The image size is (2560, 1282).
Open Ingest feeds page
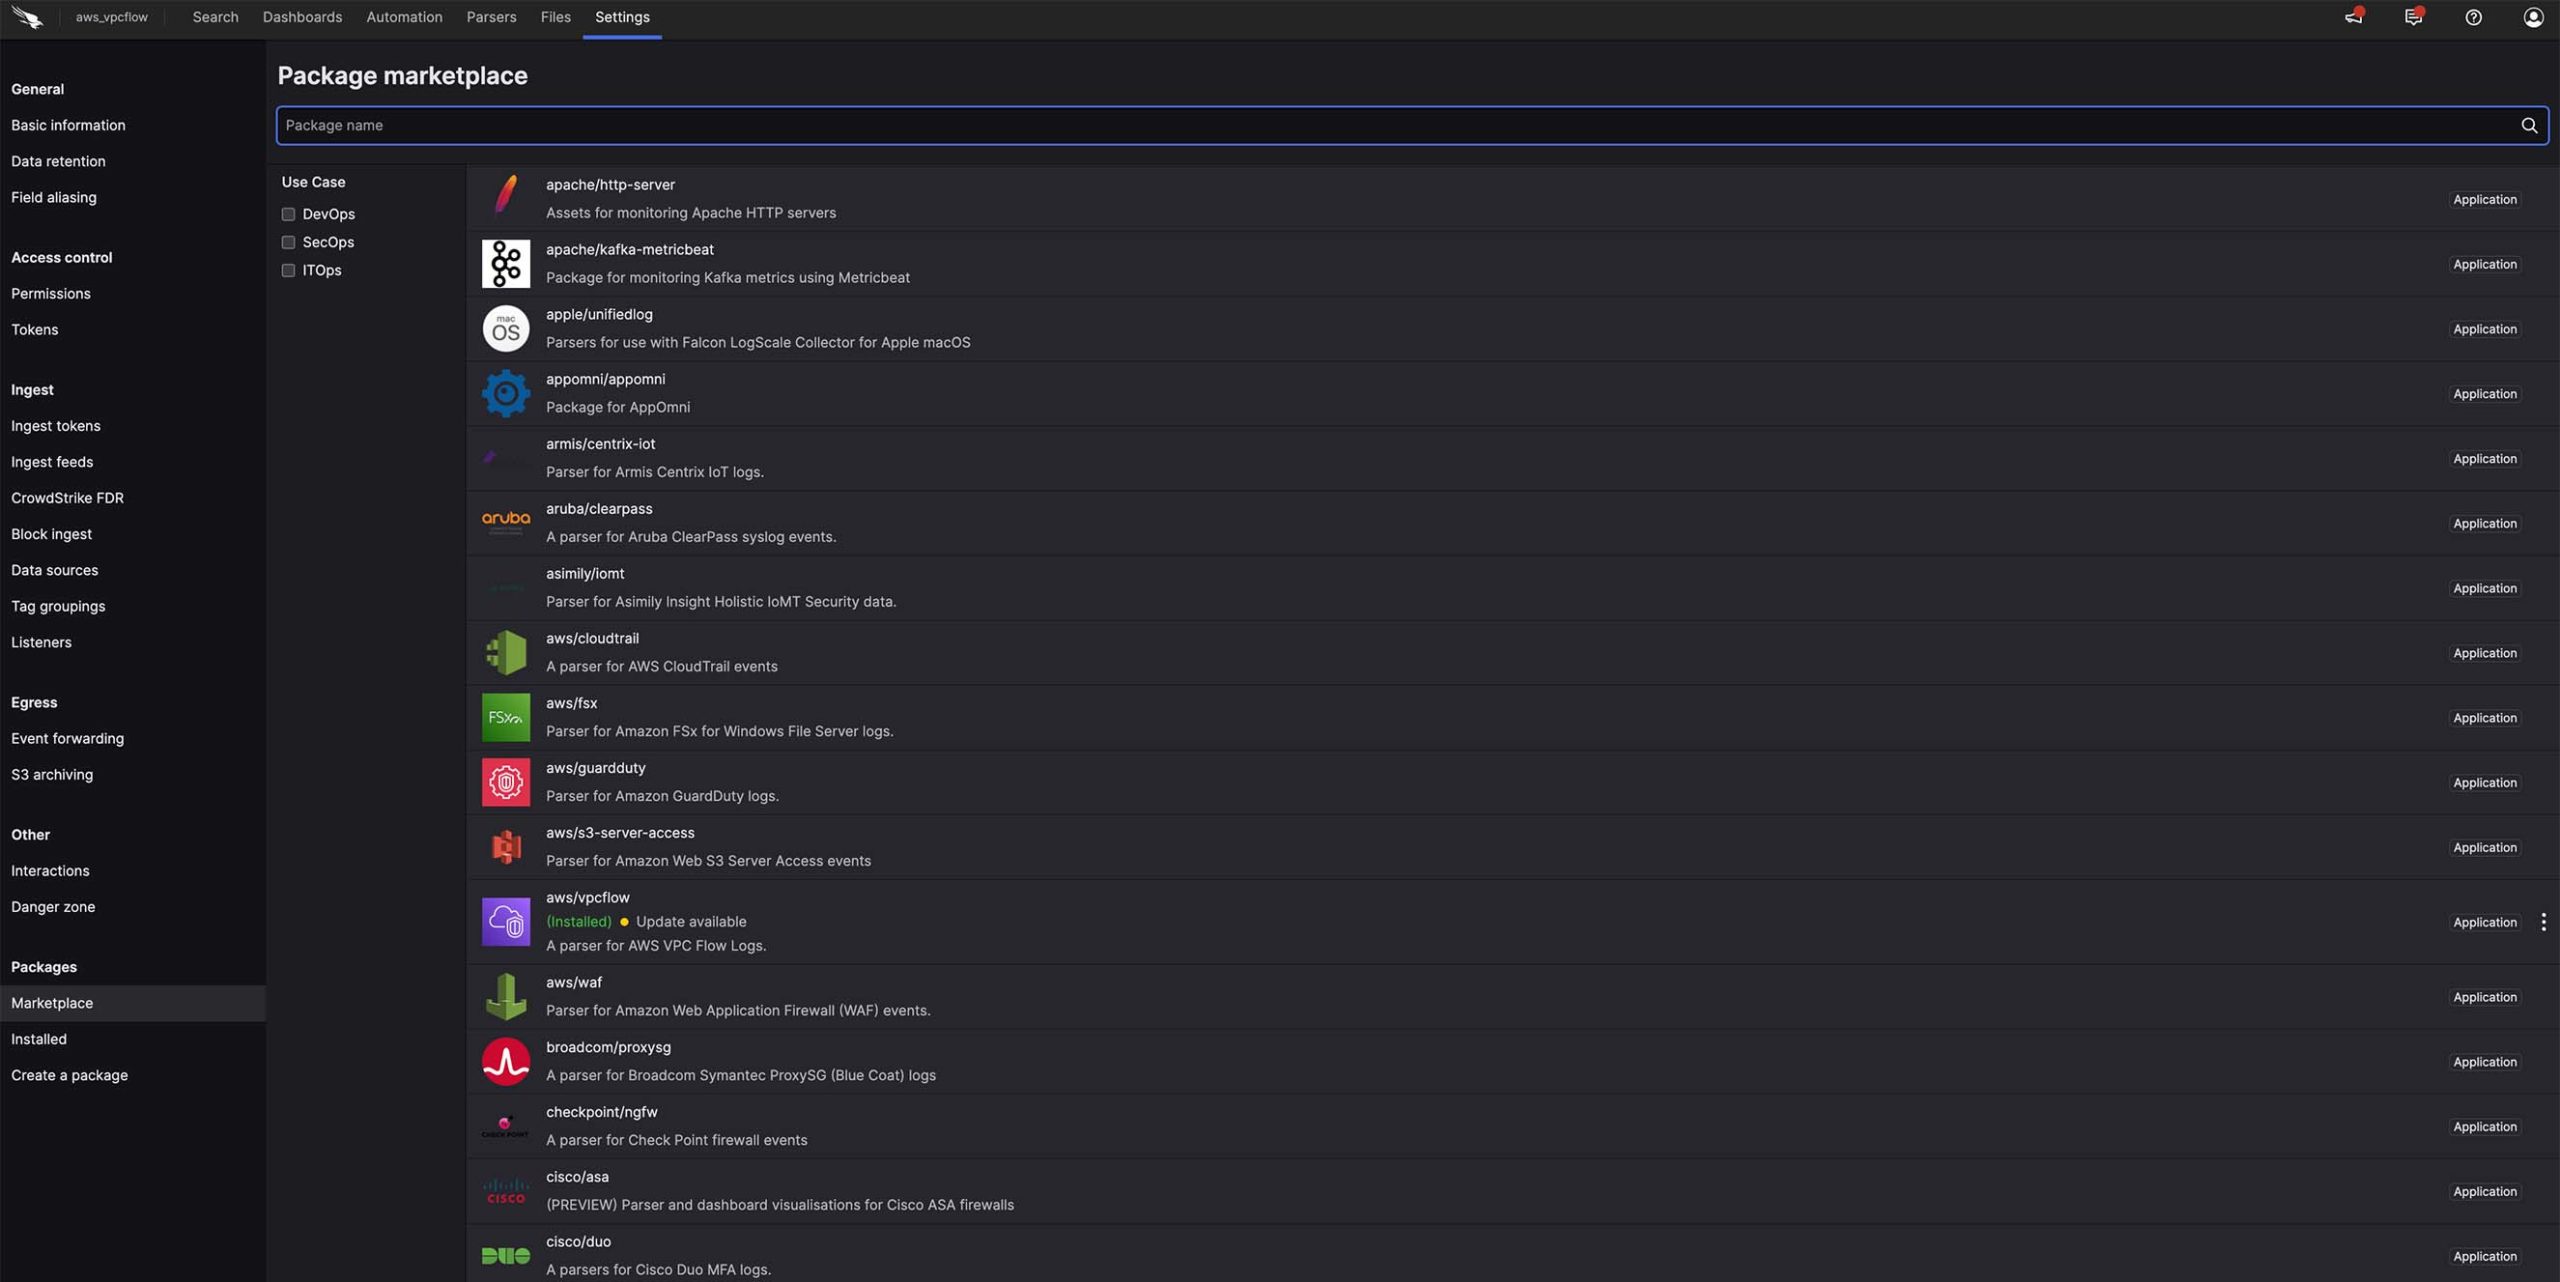52,462
